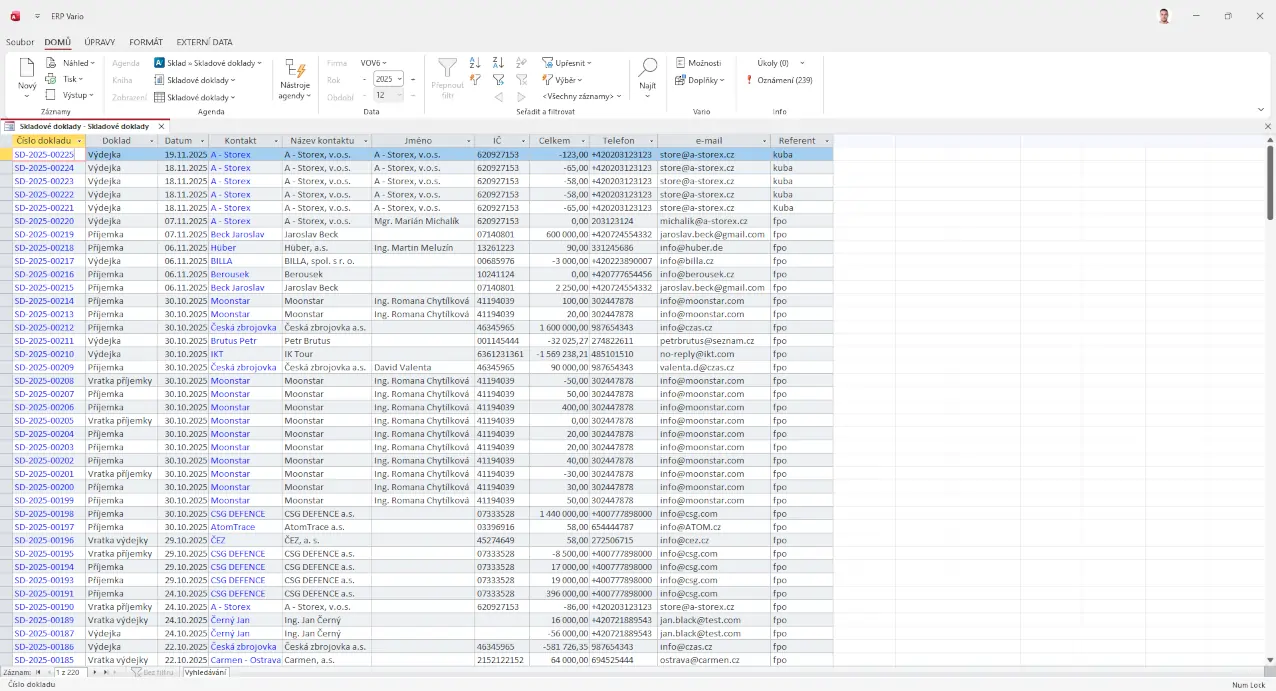Open document link SD-2025-00219
1276x691 pixels.
44,234
